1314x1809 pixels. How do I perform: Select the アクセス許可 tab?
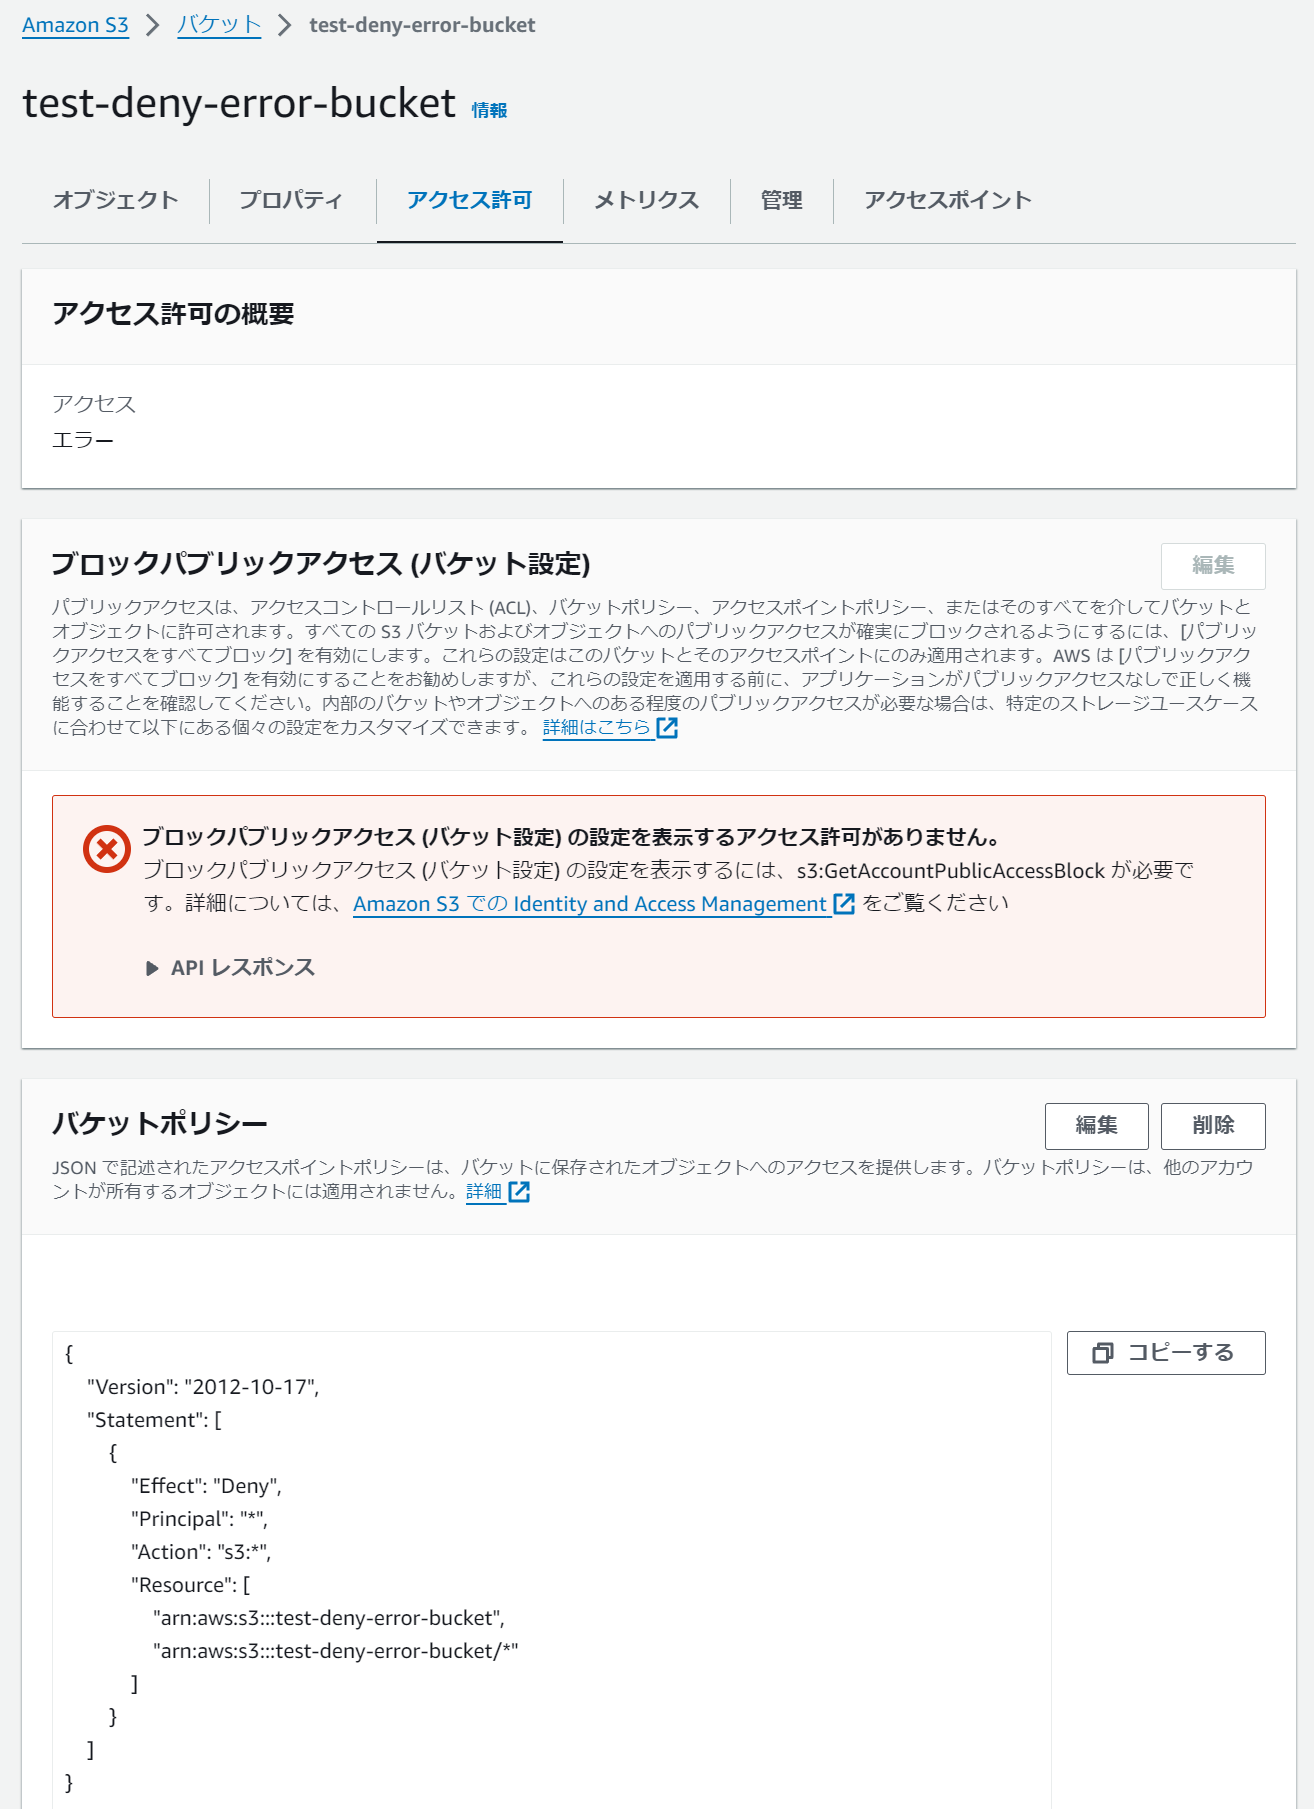[470, 200]
